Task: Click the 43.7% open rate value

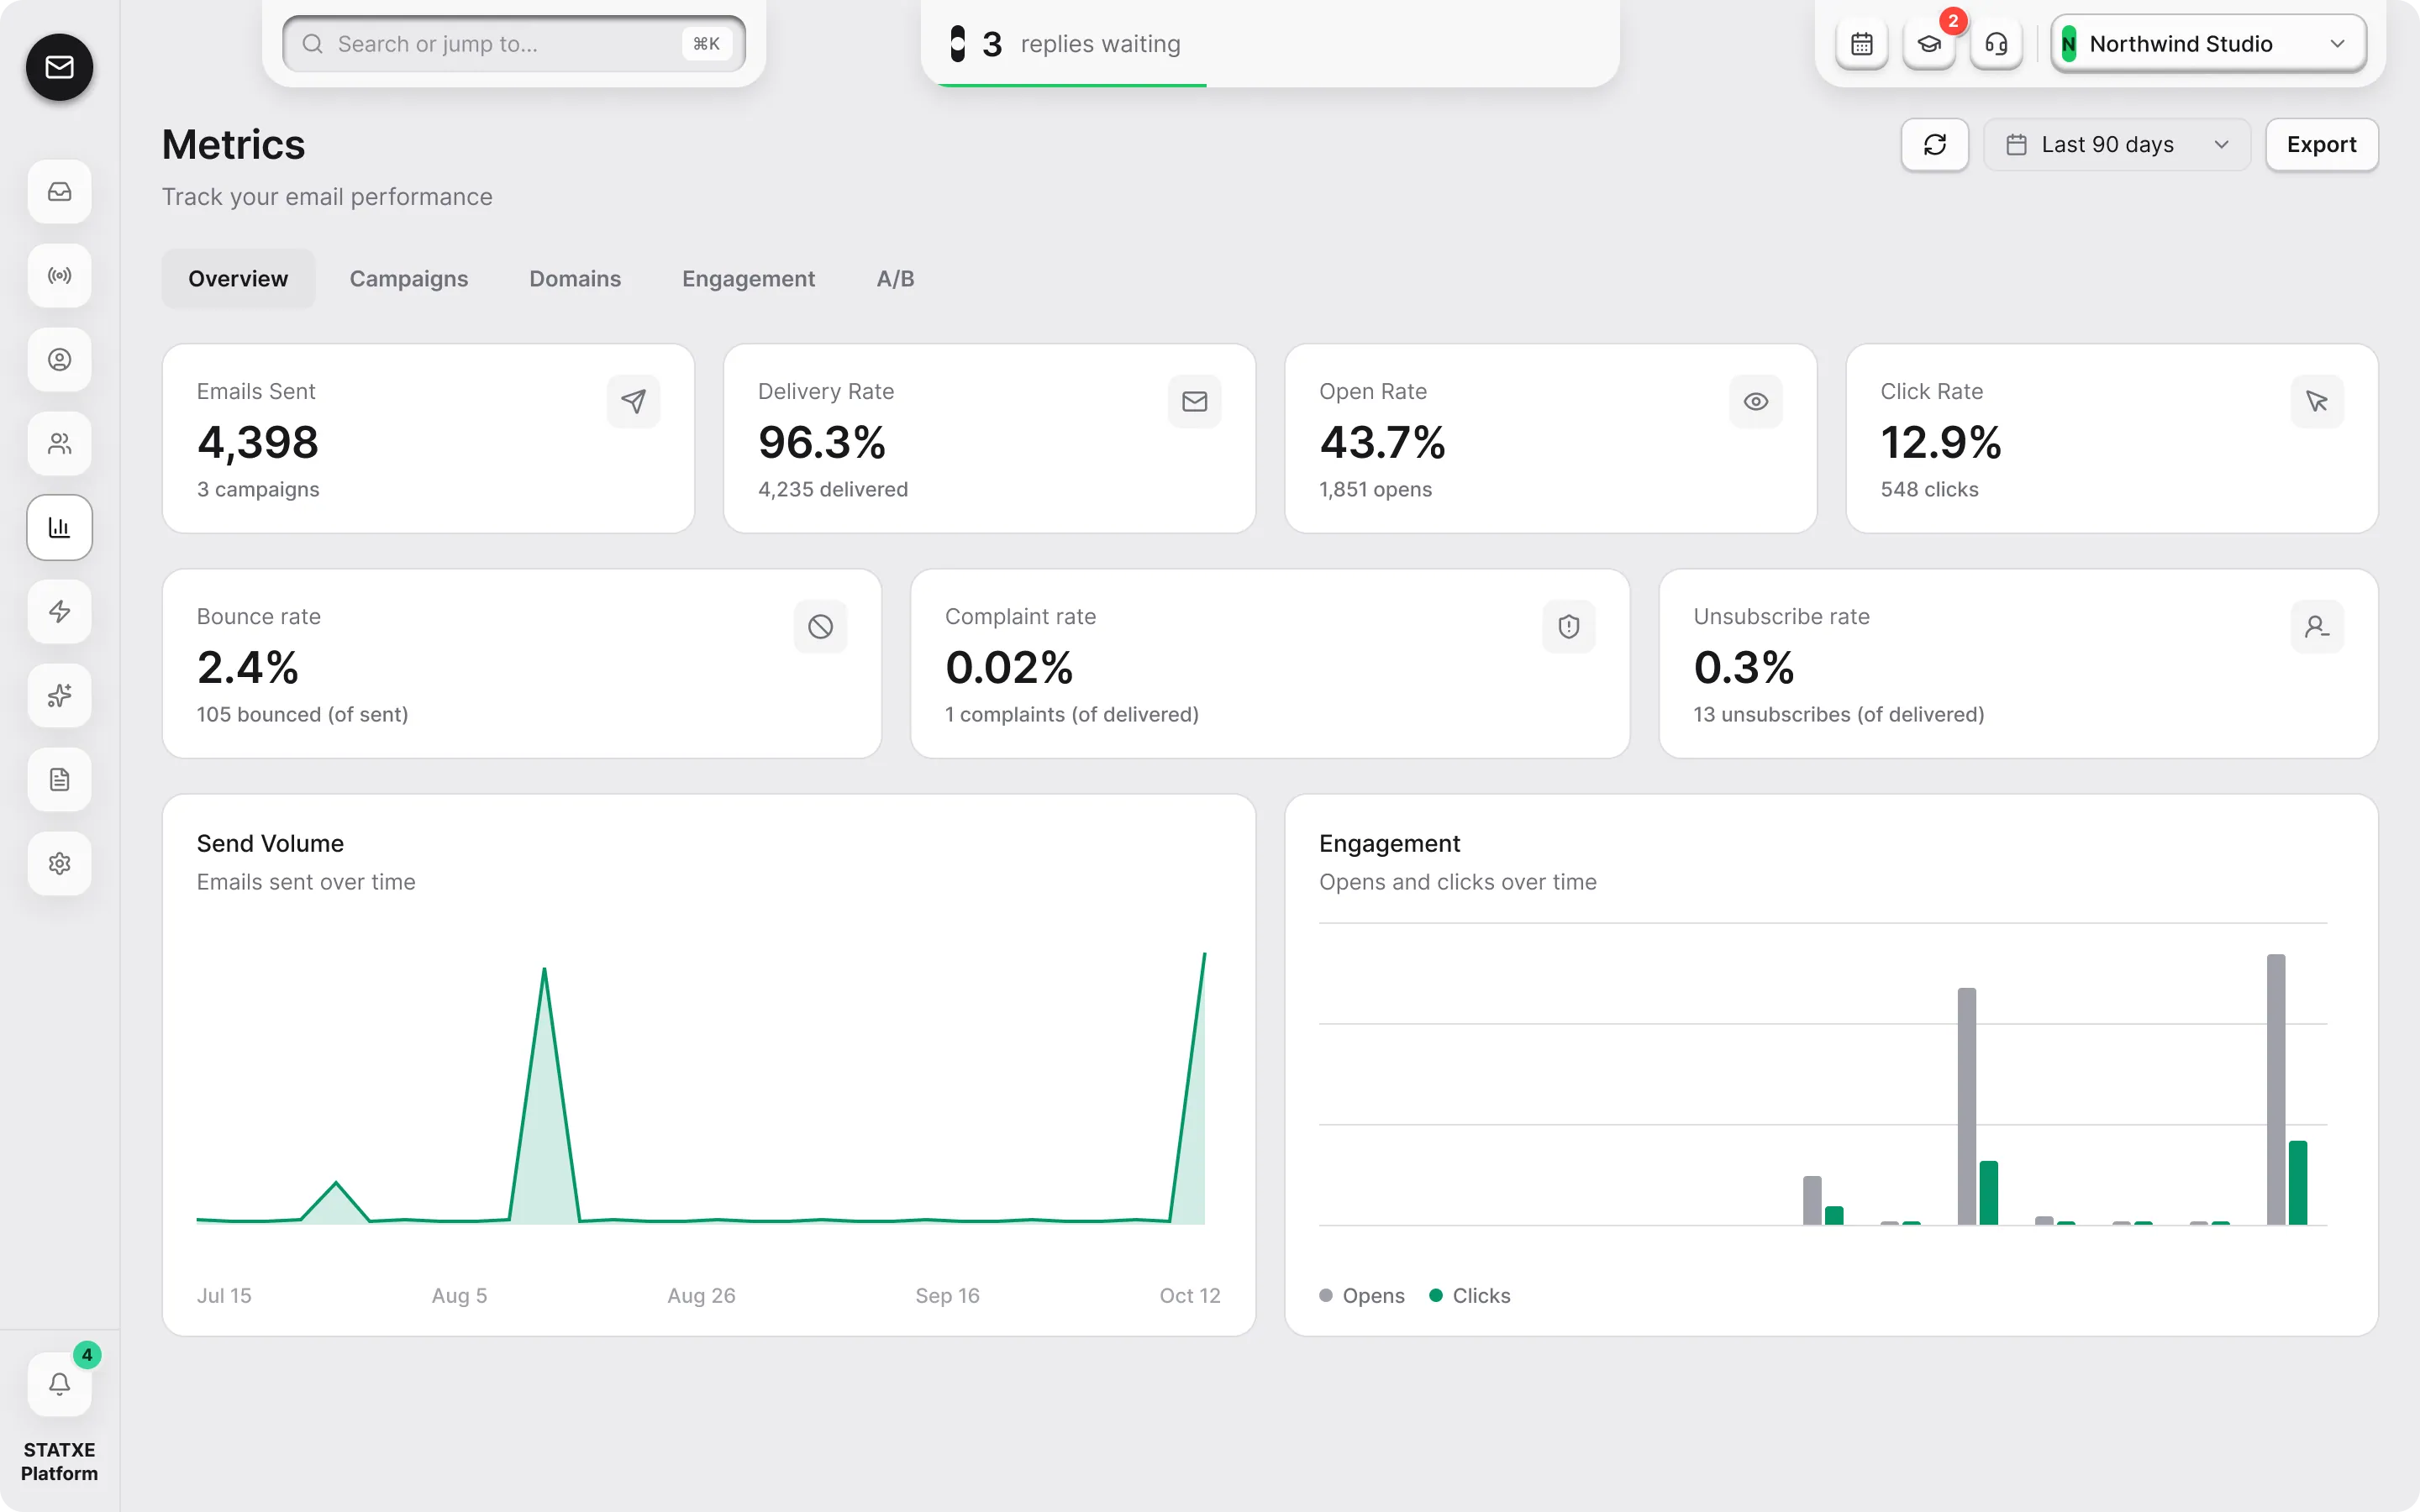Action: pyautogui.click(x=1382, y=442)
